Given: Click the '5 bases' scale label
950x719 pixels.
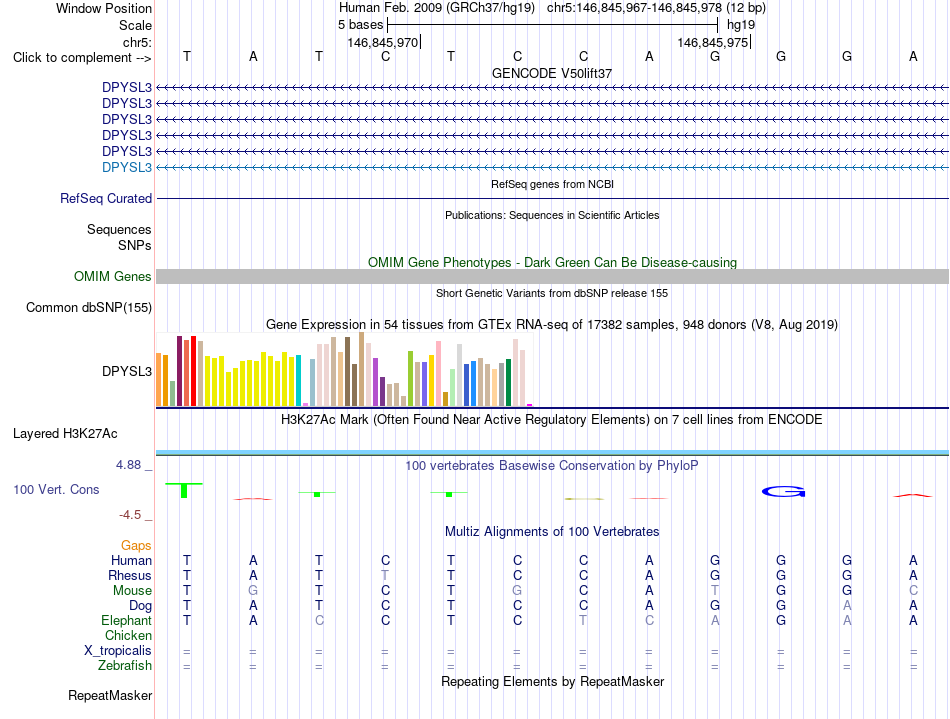Looking at the screenshot, I should tap(360, 25).
